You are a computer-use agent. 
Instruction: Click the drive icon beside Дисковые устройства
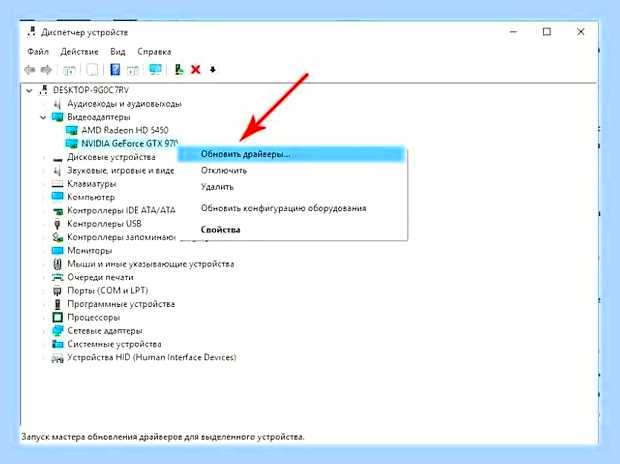point(58,159)
